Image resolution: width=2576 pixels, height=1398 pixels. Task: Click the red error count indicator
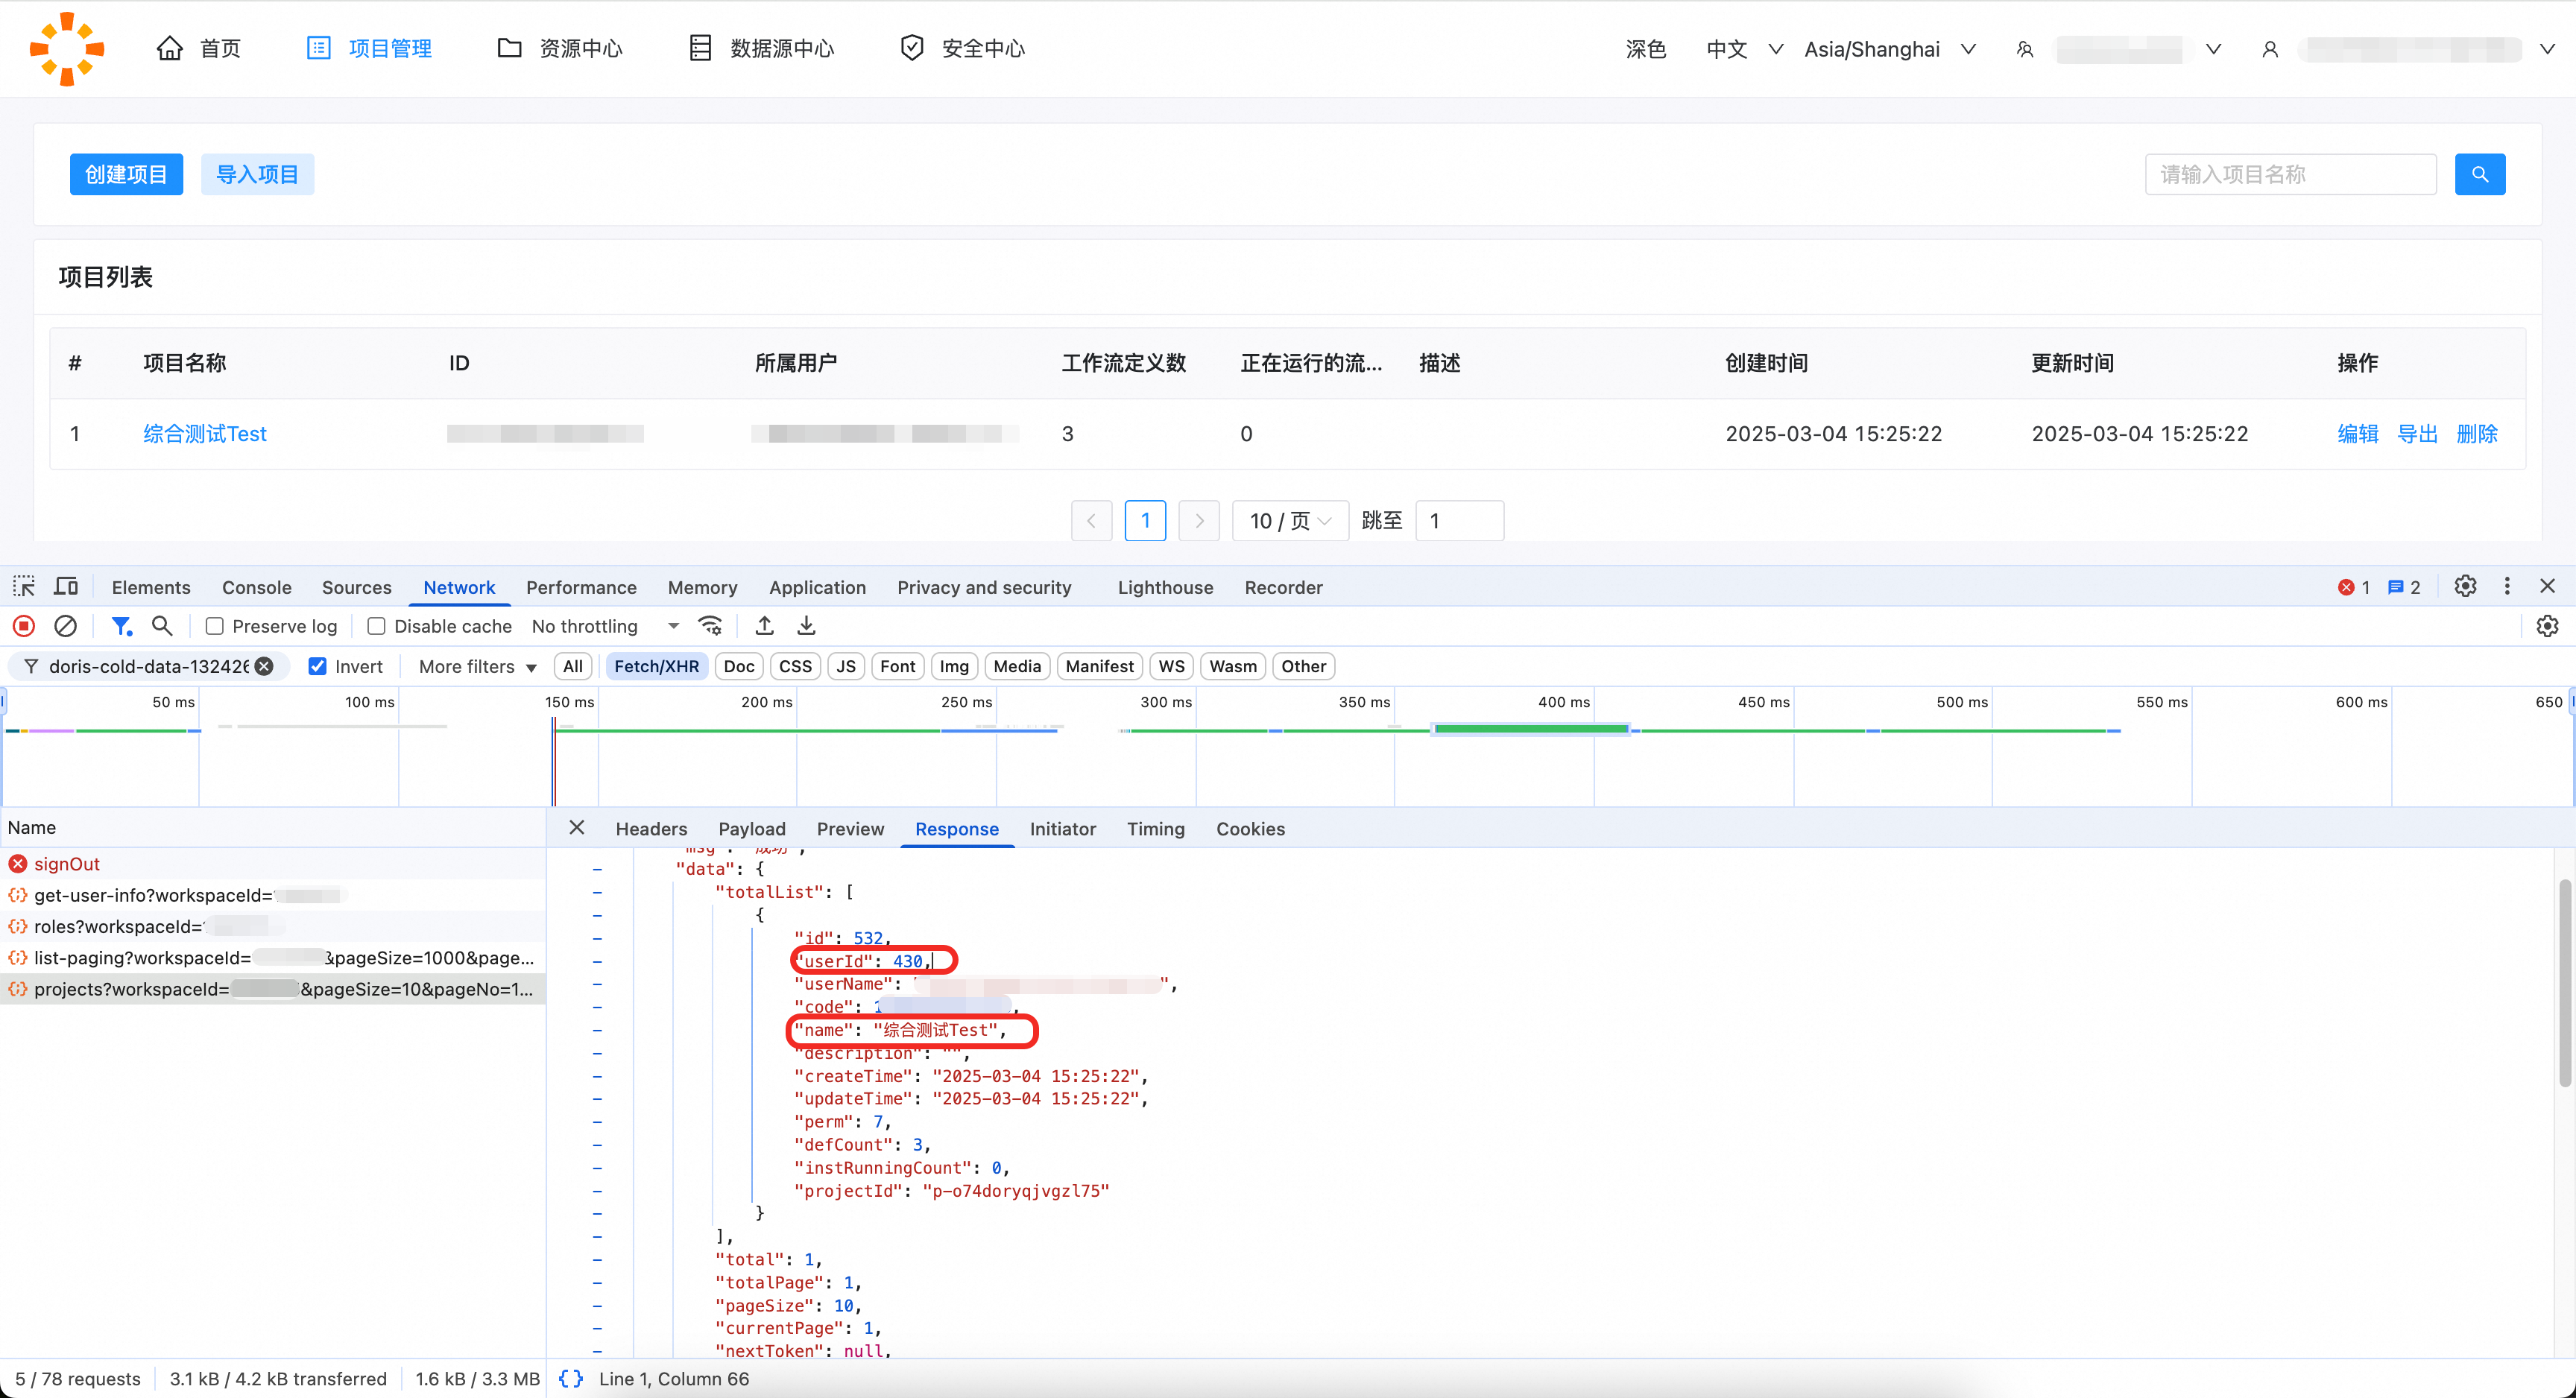click(x=2354, y=587)
